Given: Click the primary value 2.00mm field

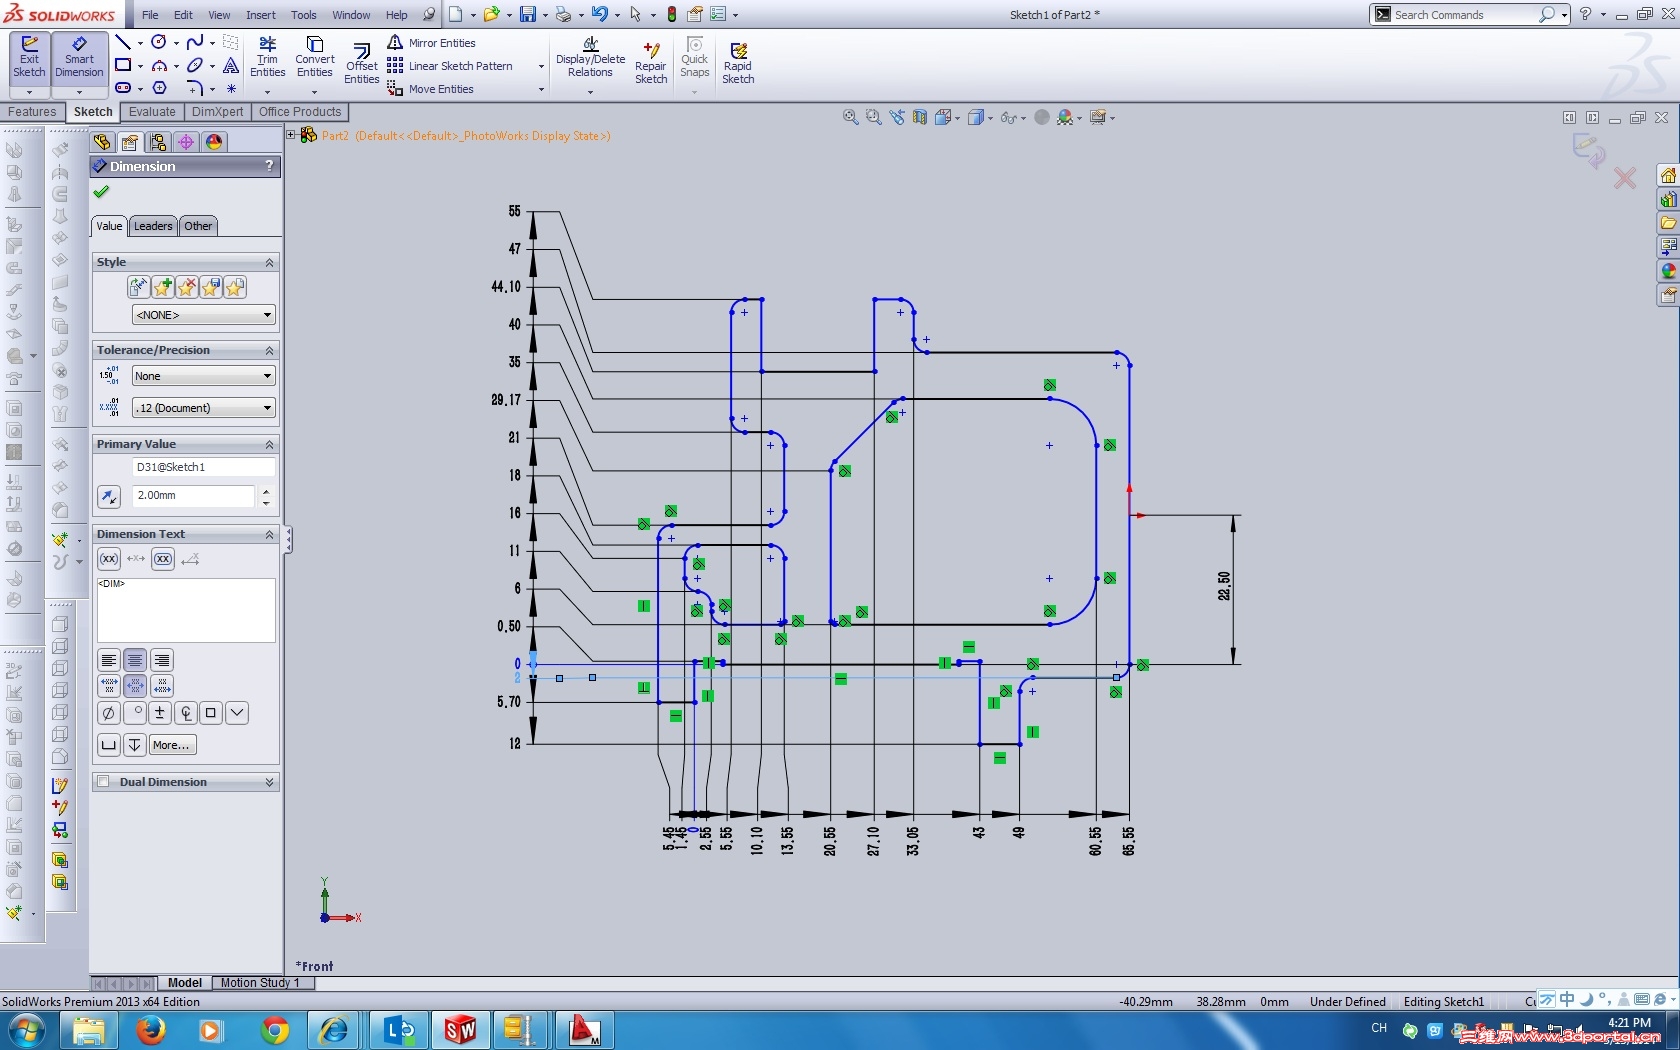Looking at the screenshot, I should (194, 496).
